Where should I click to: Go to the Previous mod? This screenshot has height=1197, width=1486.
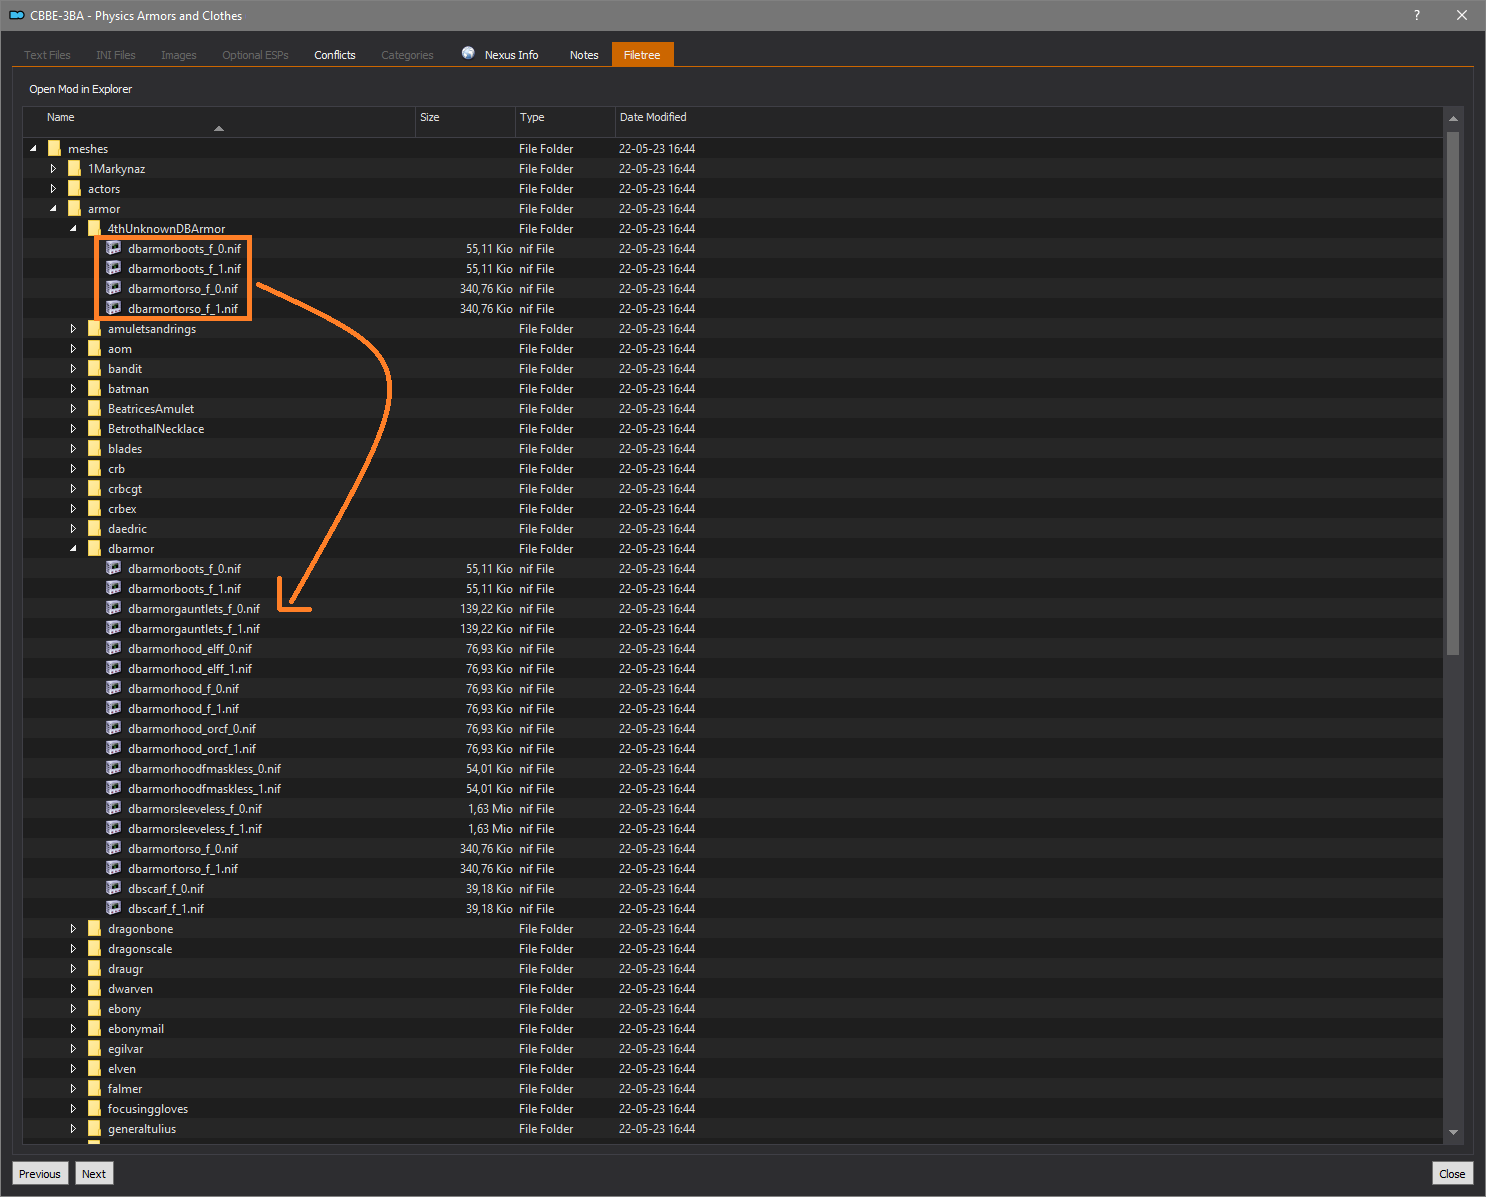pos(40,1173)
